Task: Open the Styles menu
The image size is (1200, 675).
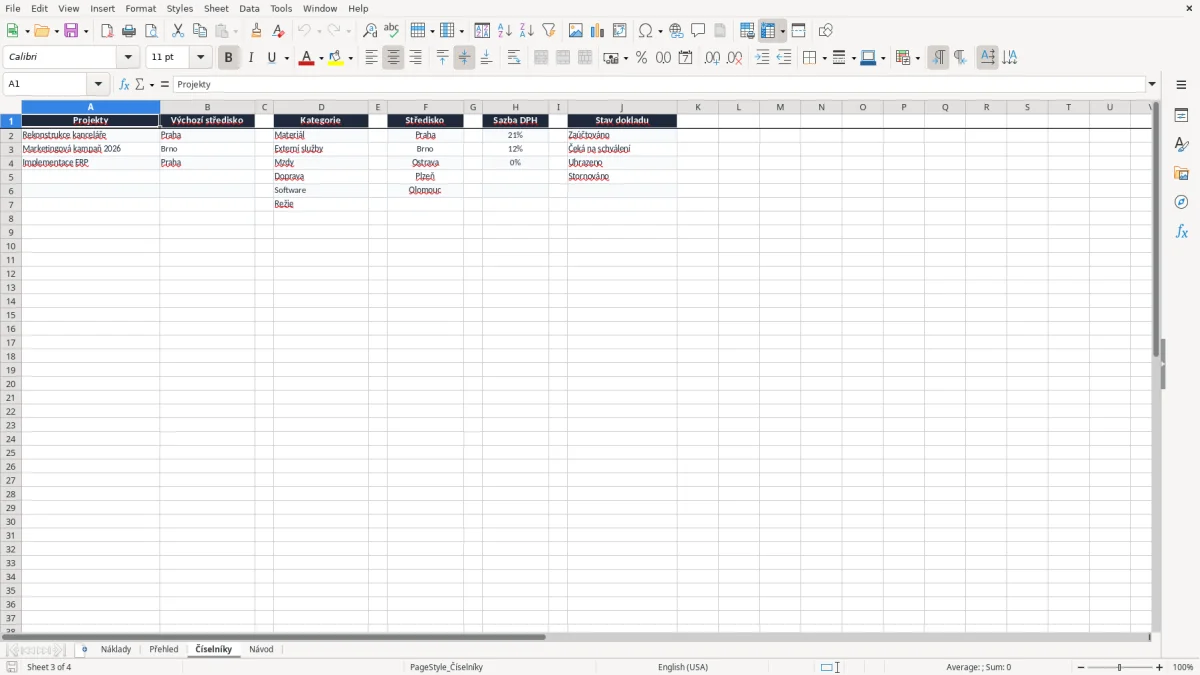Action: [x=180, y=8]
